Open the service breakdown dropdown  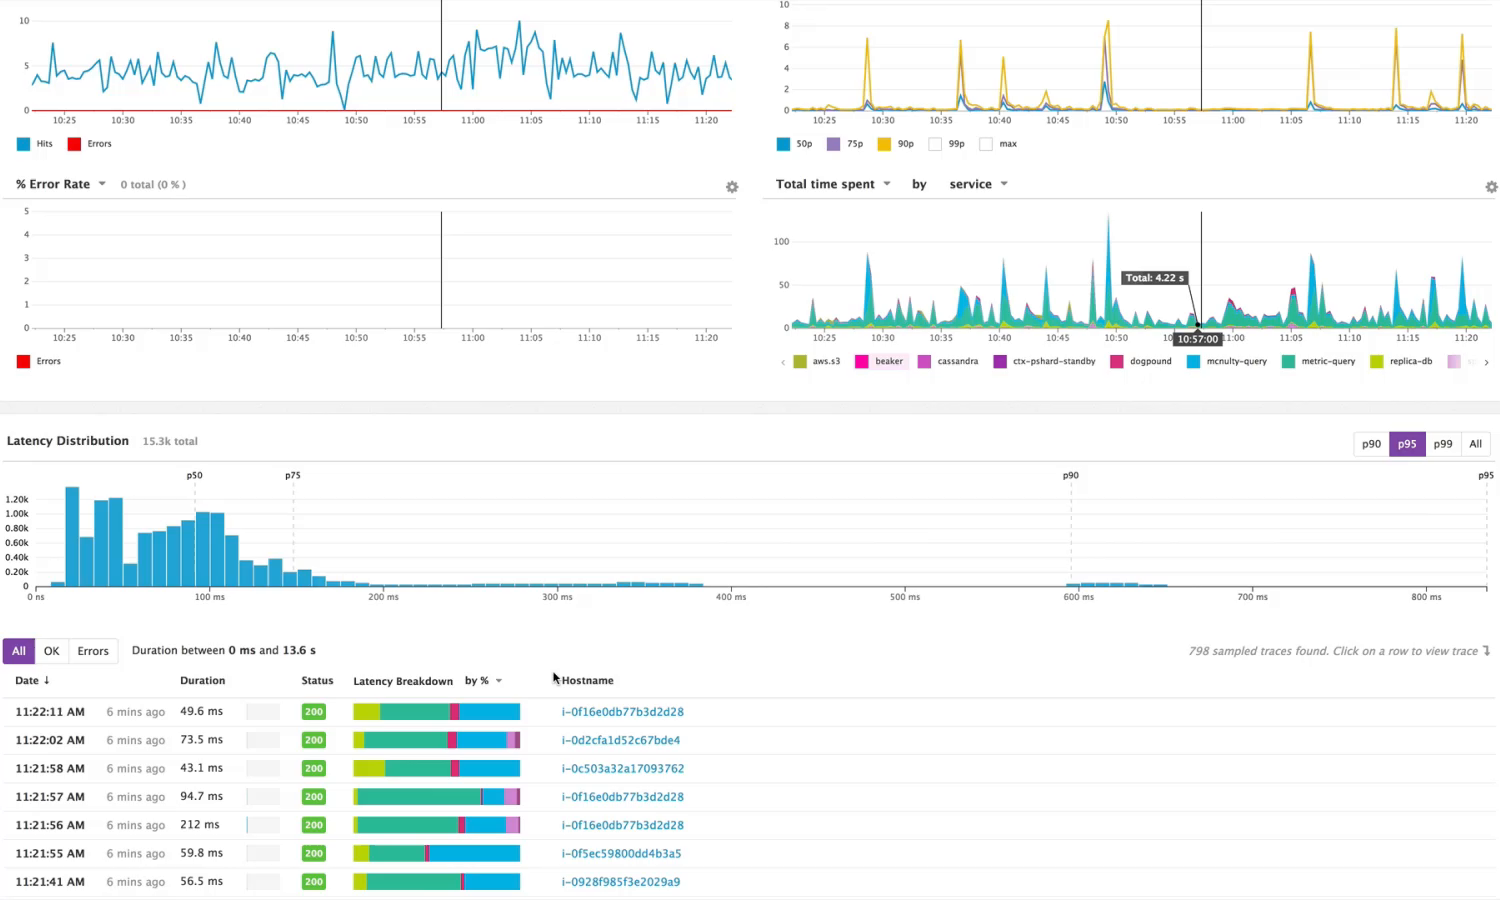[976, 184]
